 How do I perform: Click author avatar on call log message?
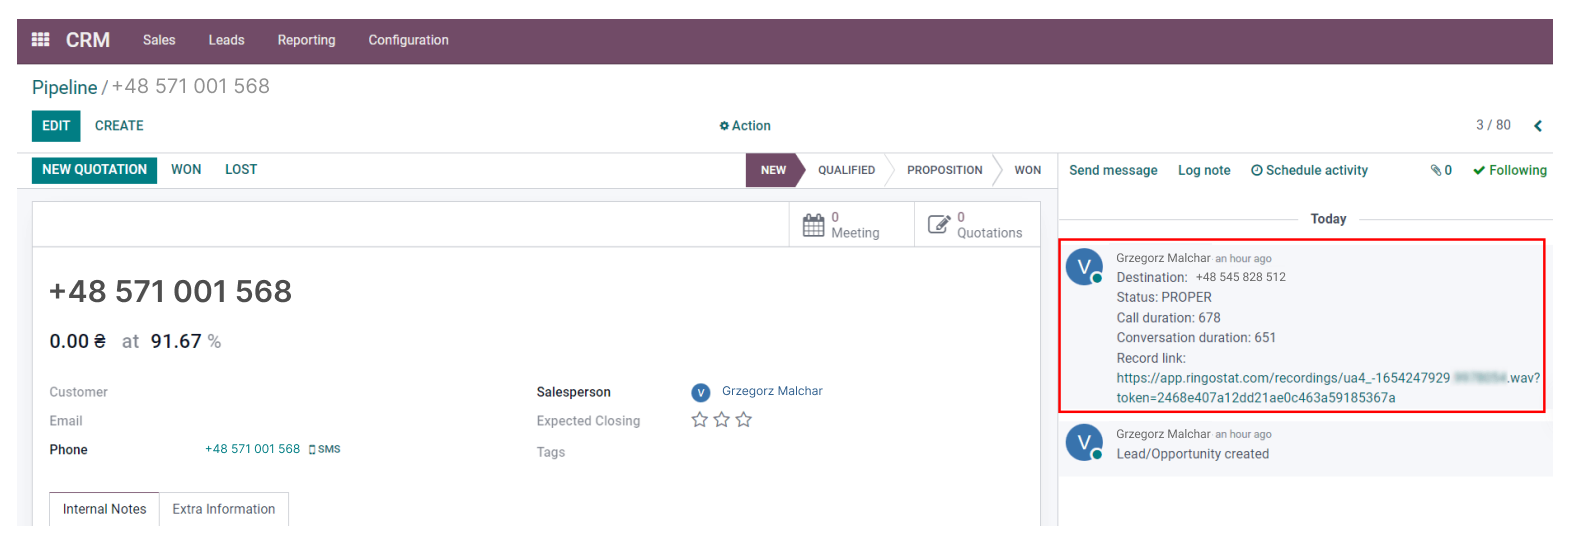1084,267
